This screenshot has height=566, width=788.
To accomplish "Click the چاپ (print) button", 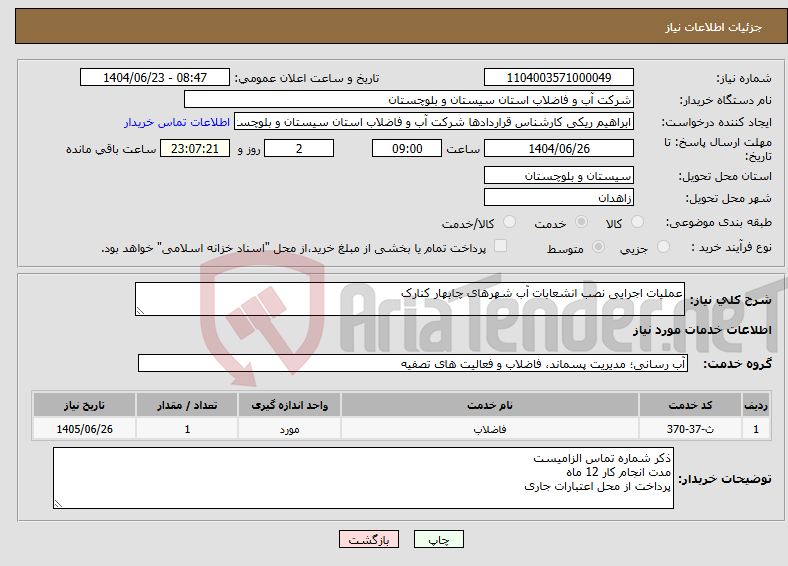I will tap(438, 539).
